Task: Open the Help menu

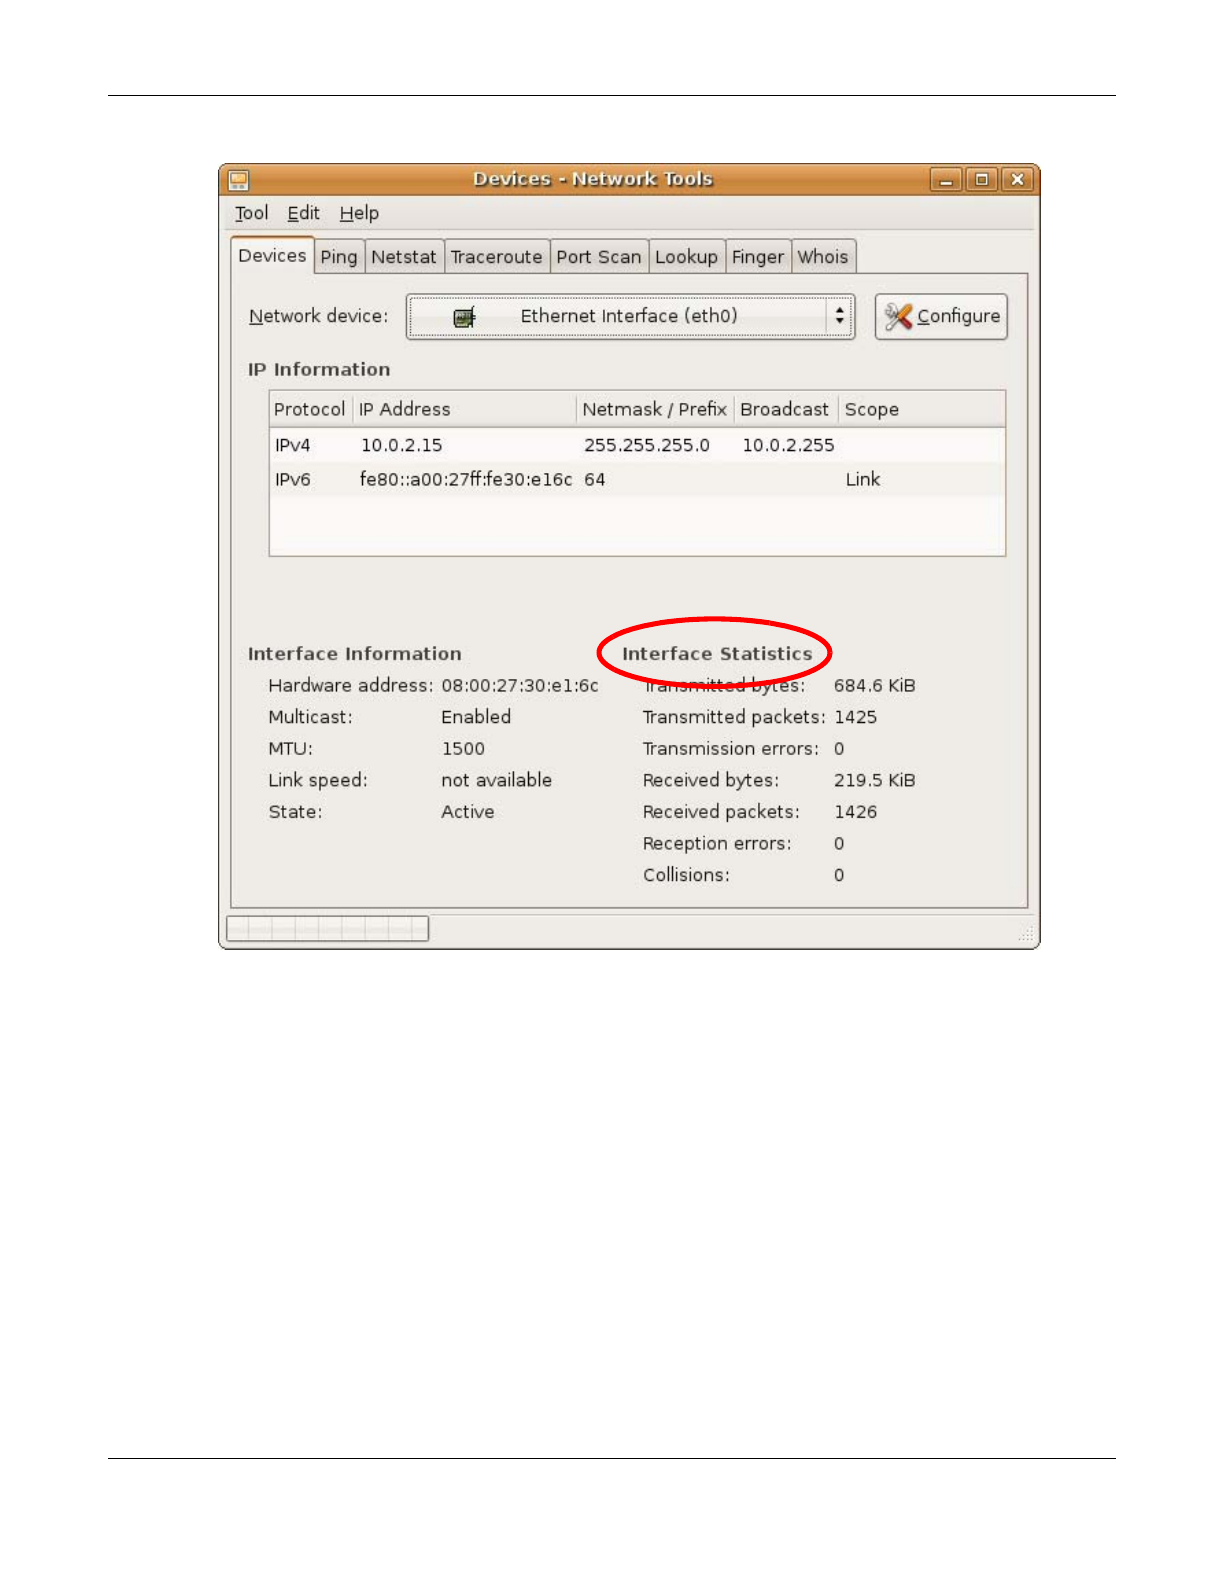Action: point(359,213)
